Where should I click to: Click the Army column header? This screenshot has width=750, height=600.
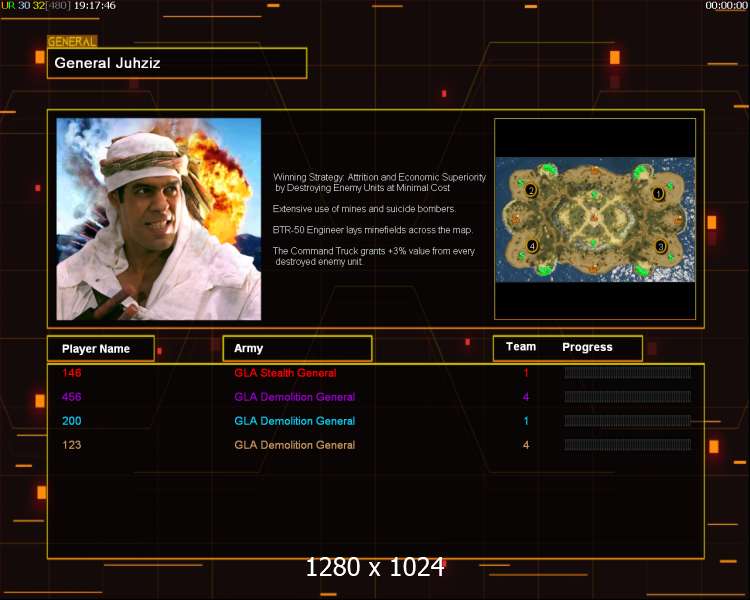coord(297,348)
